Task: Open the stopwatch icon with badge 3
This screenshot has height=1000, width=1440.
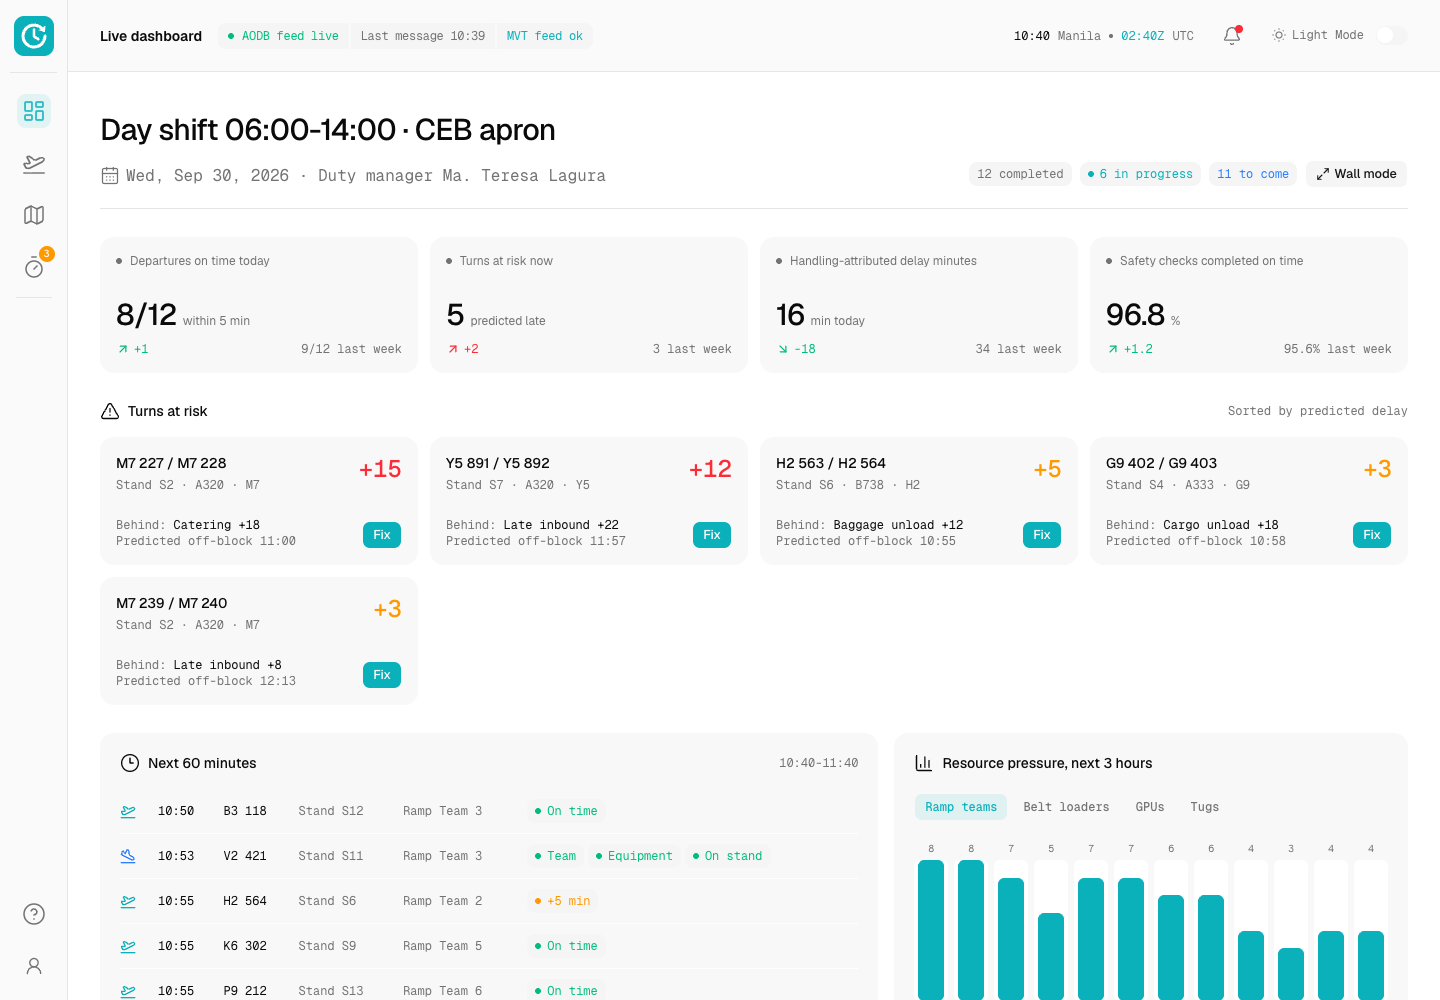Action: pos(34,267)
